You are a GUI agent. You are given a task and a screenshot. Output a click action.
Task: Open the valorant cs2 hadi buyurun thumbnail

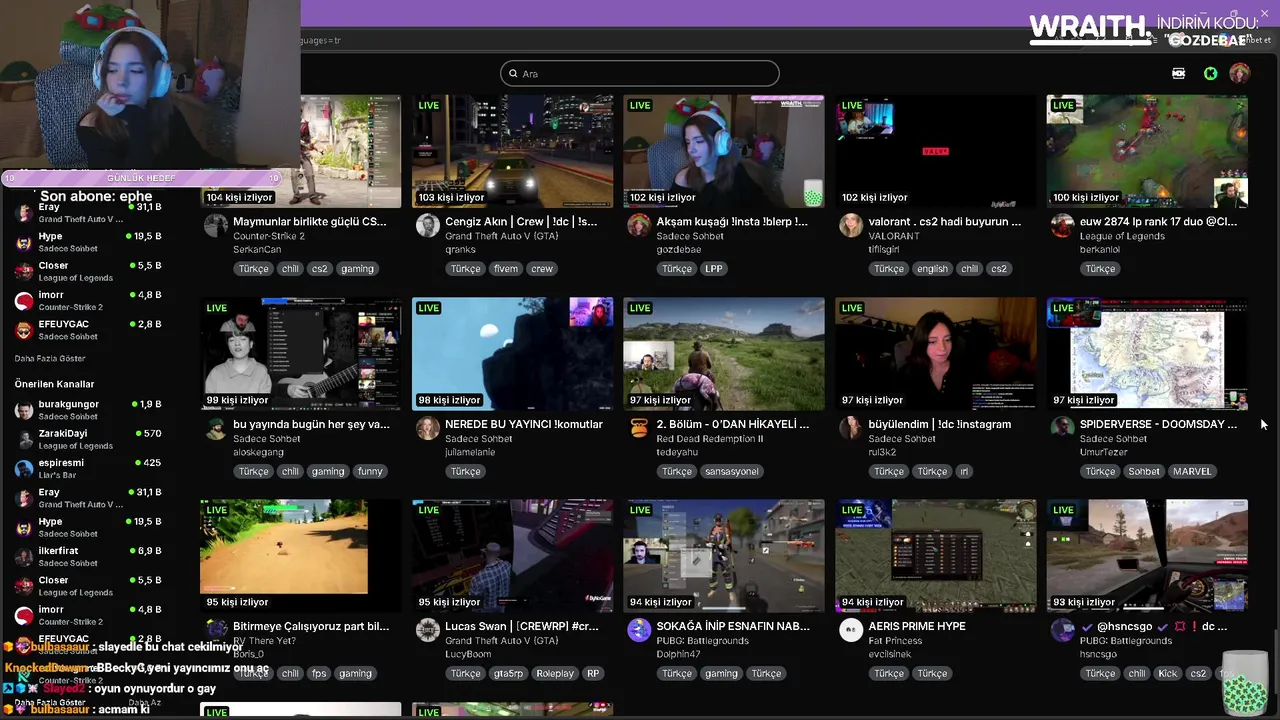coord(936,151)
